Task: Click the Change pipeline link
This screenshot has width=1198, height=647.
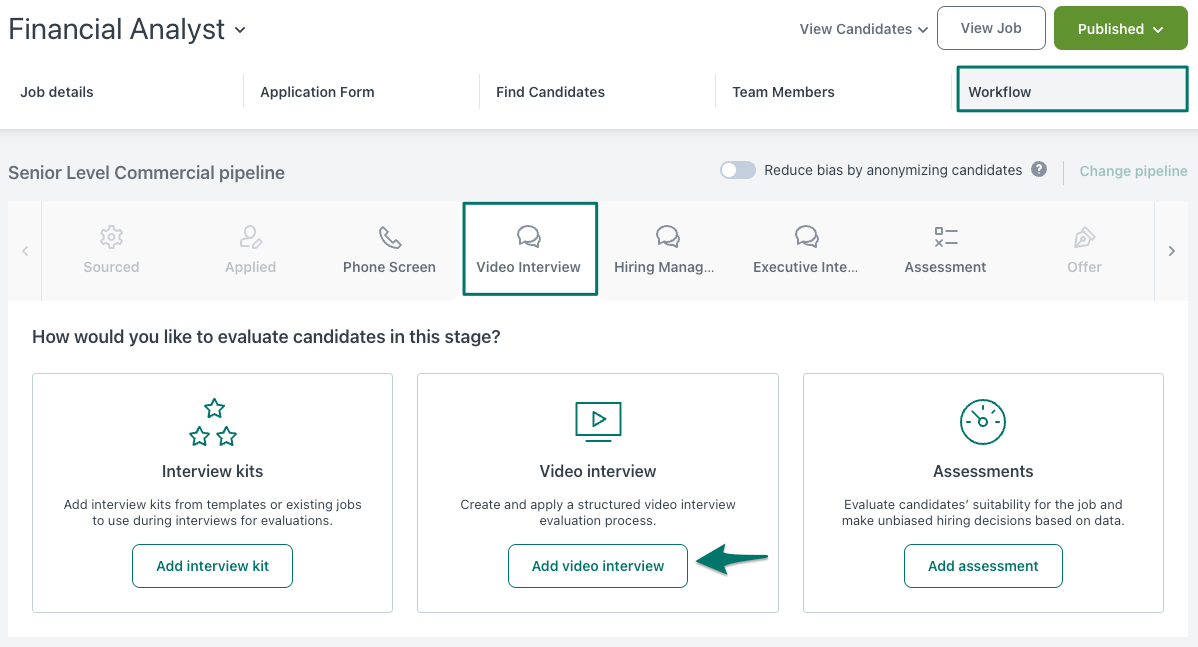Action: (x=1133, y=171)
